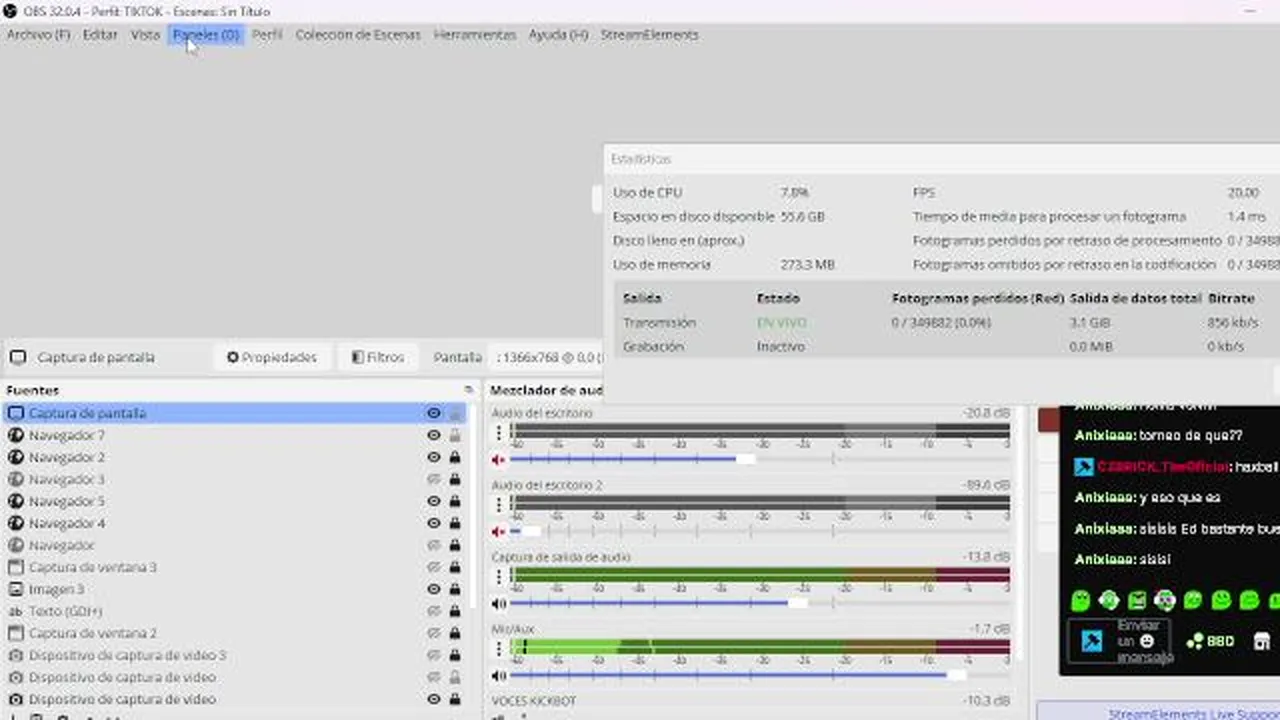Unlock the Imagen 3 source

point(455,589)
